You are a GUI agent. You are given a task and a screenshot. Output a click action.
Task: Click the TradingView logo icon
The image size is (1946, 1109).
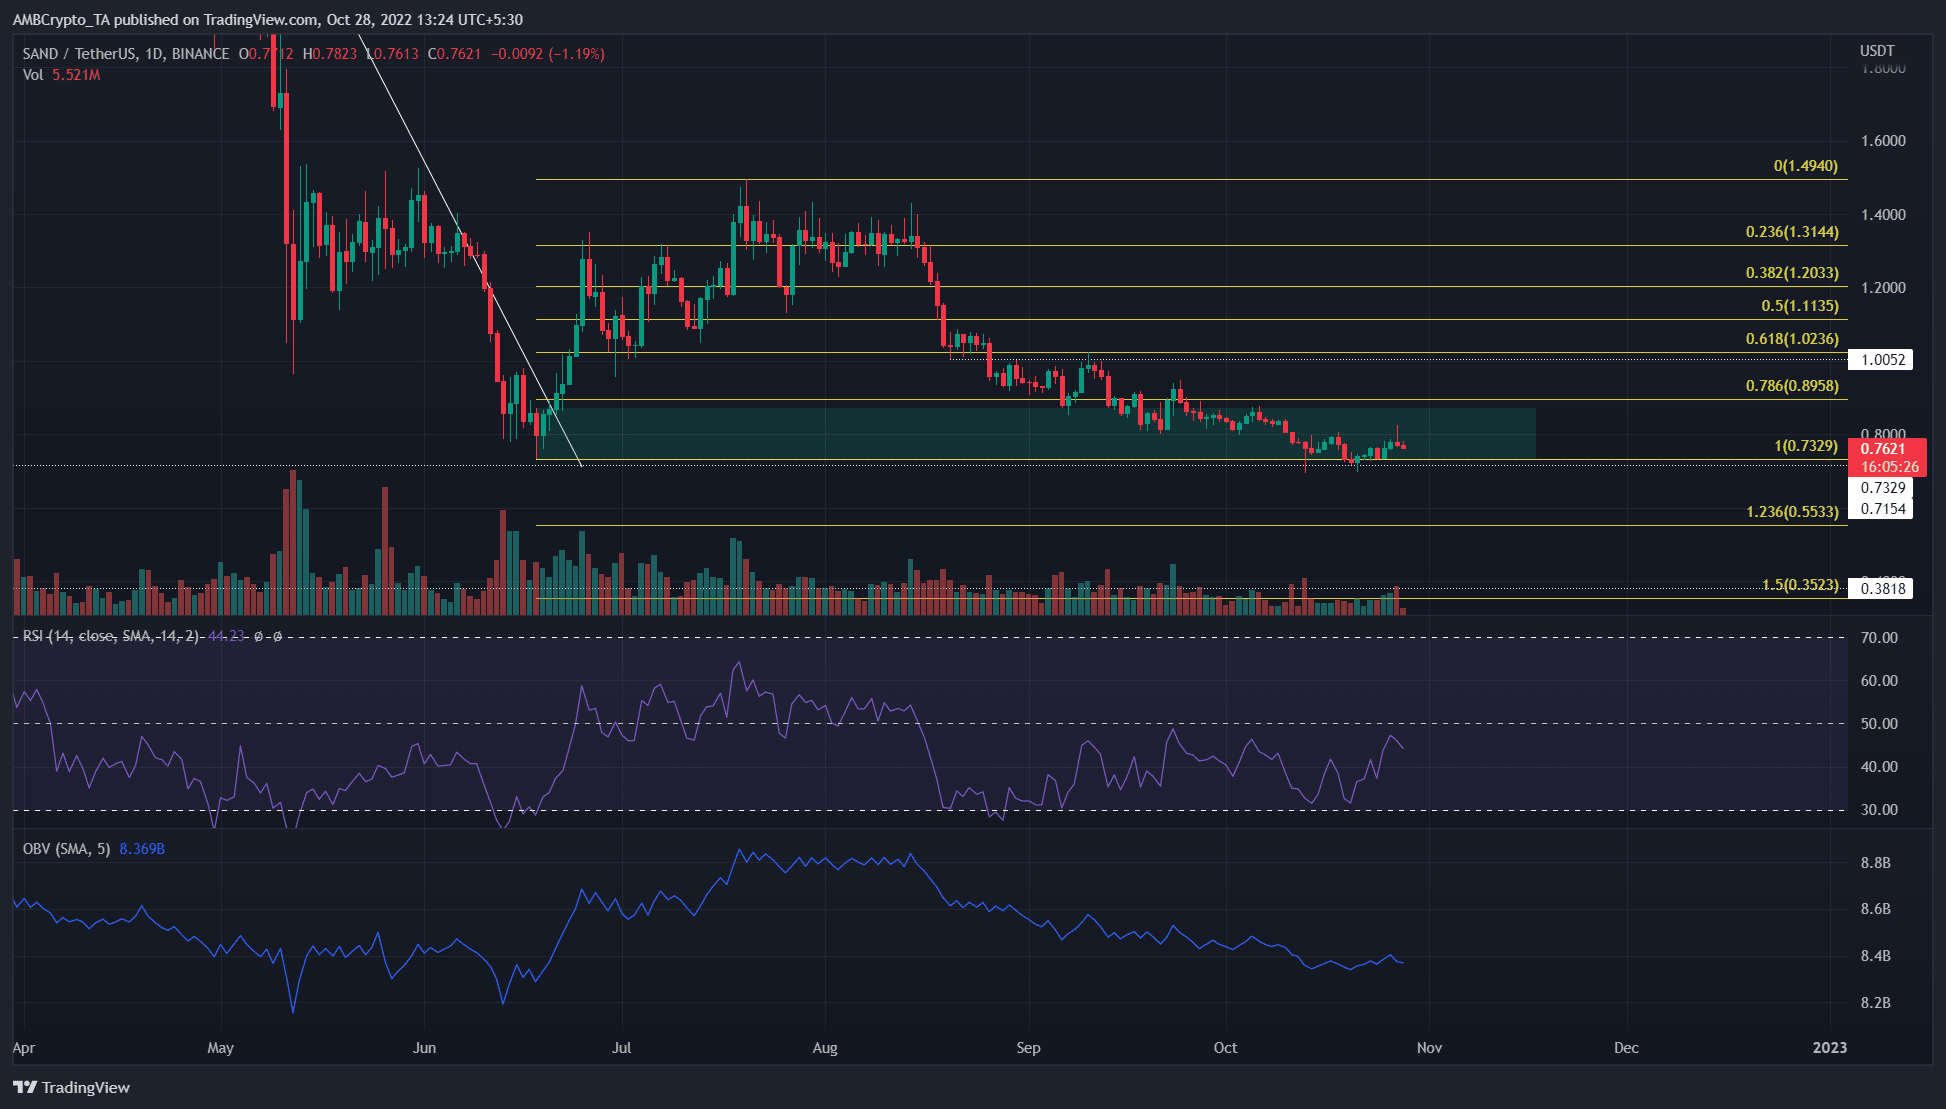pyautogui.click(x=25, y=1087)
